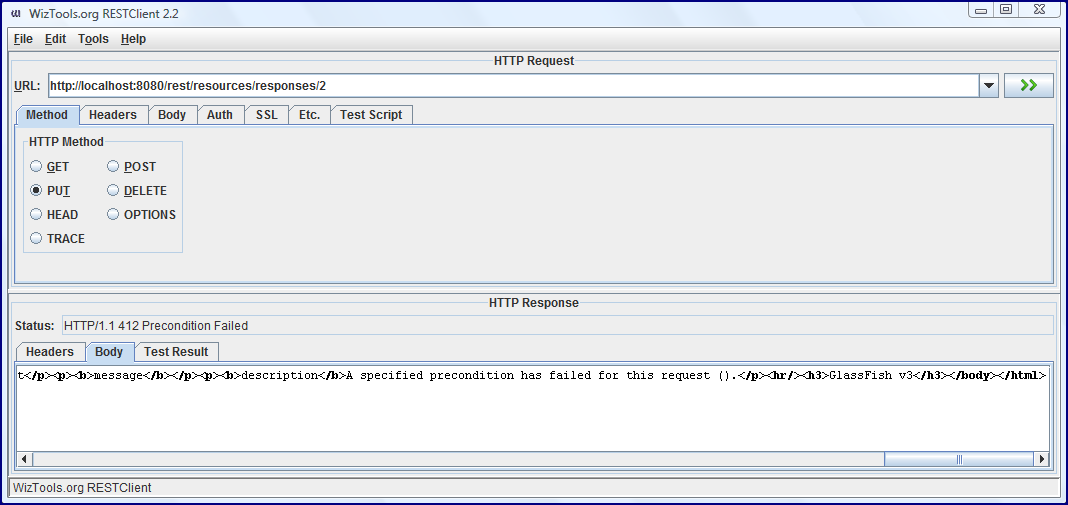This screenshot has width=1068, height=505.
Task: Open the File menu
Action: click(23, 39)
